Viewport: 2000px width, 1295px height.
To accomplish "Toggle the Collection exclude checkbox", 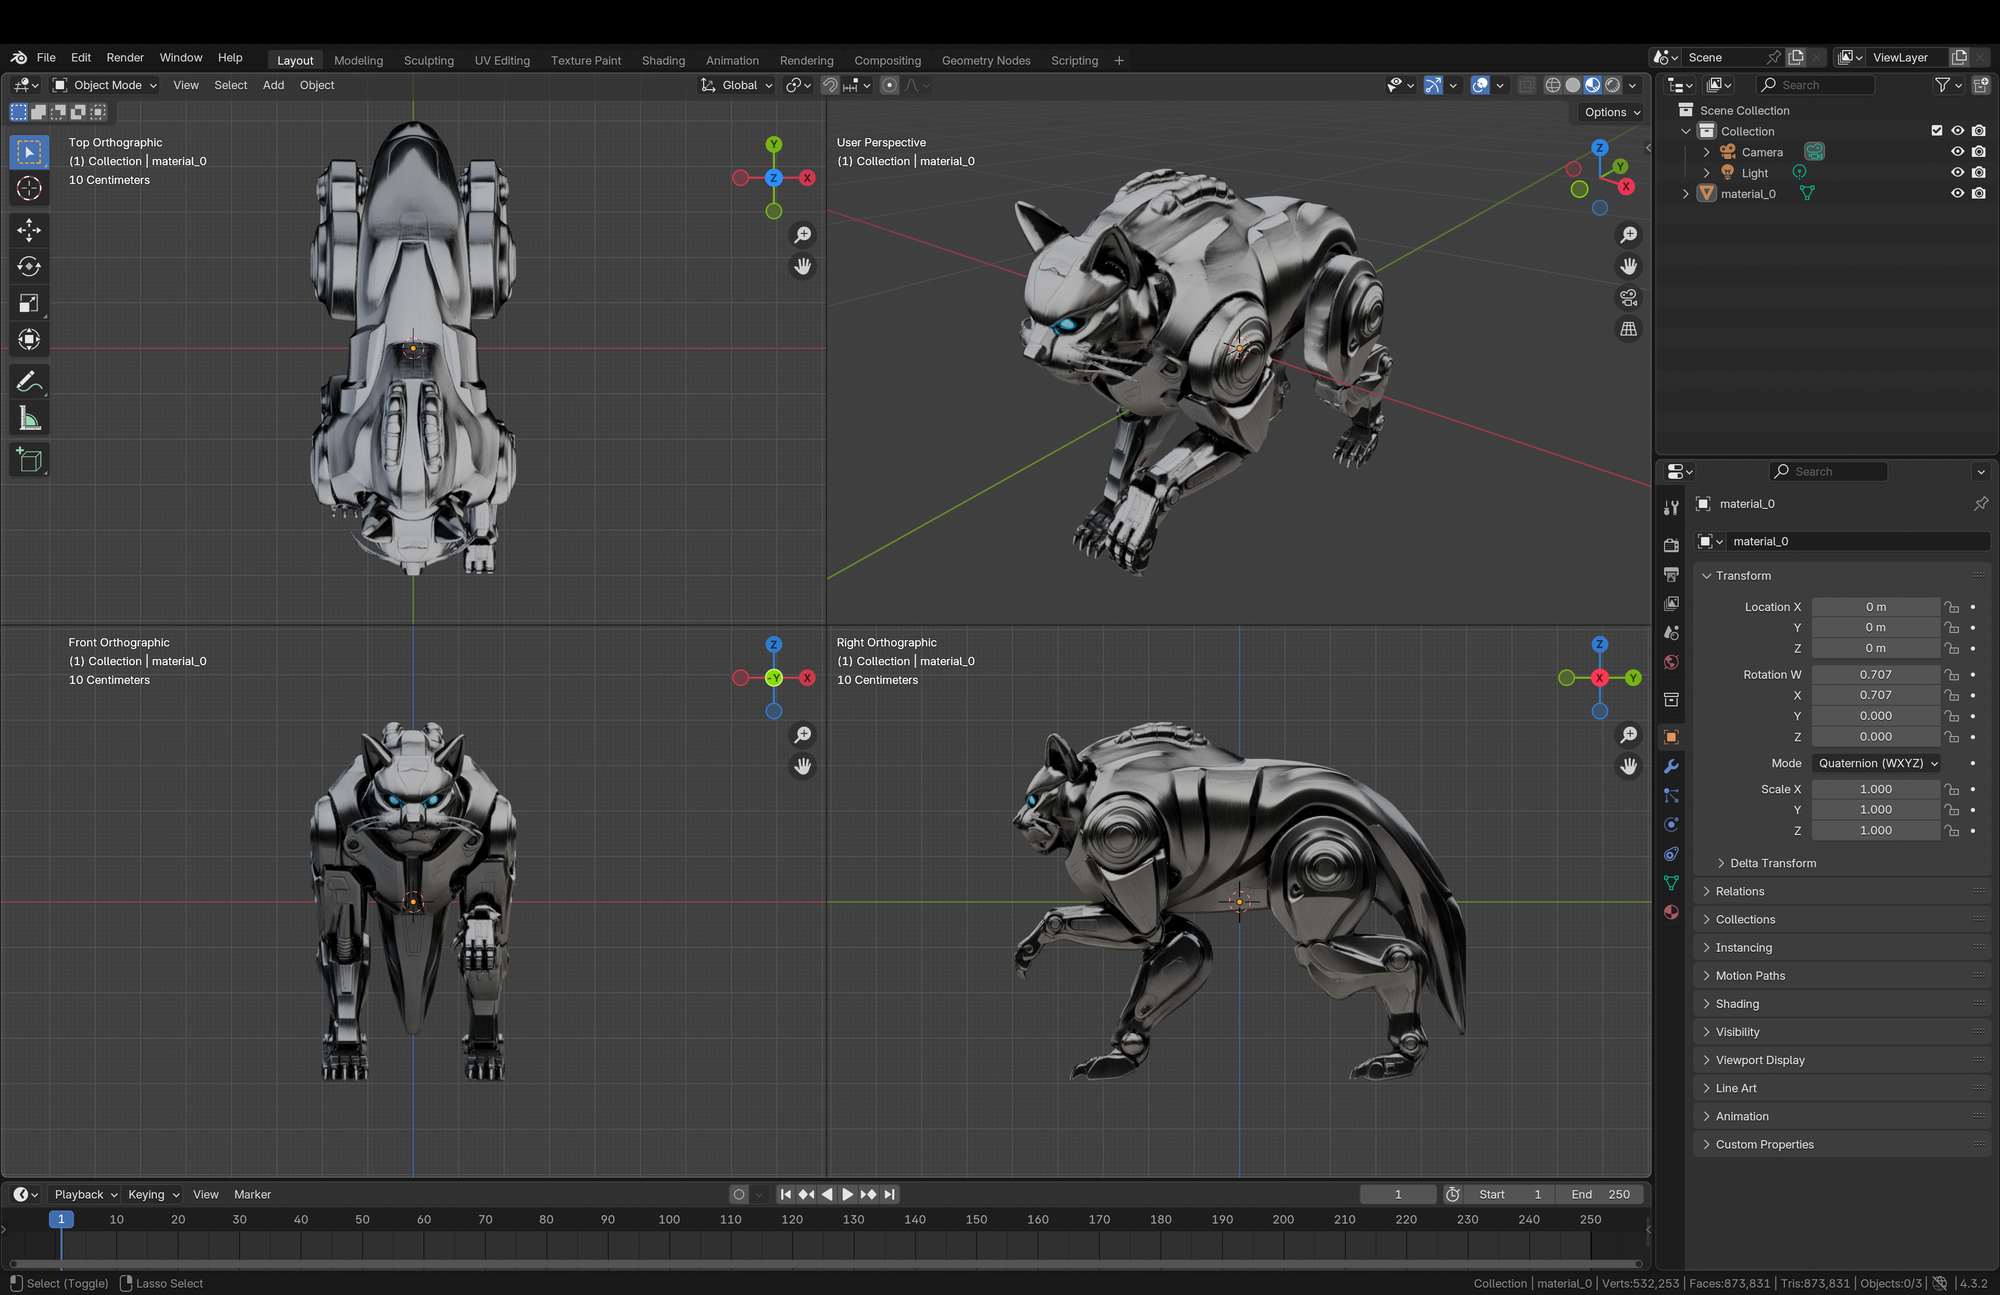I will [1936, 131].
